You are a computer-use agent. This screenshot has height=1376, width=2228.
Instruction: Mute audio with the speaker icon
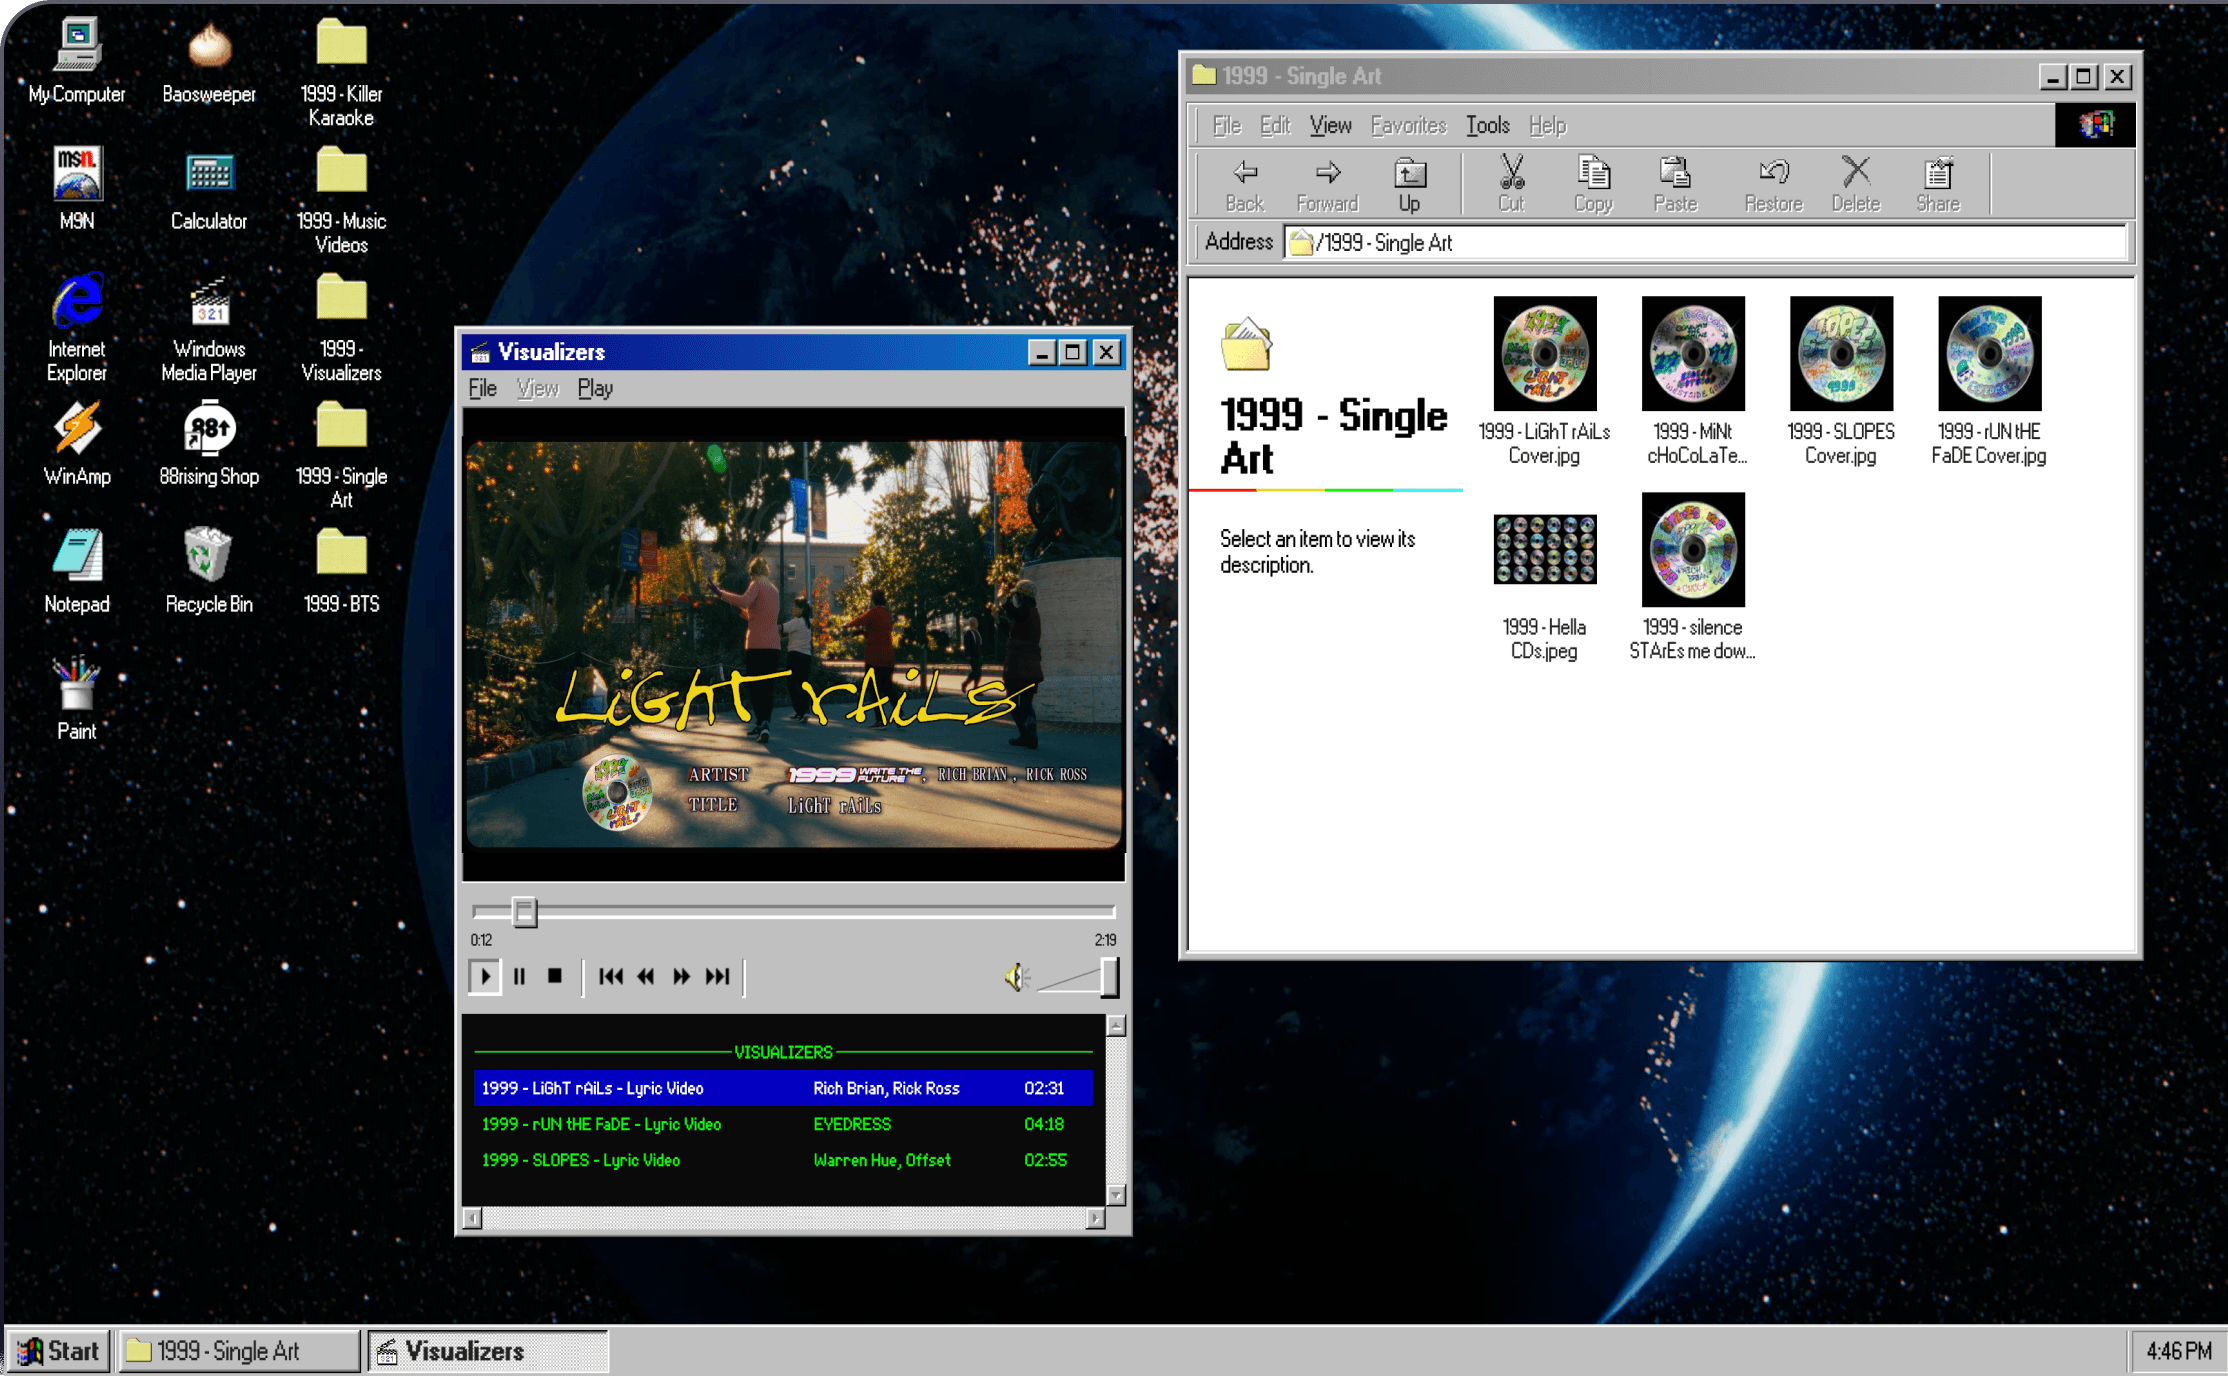(1016, 977)
